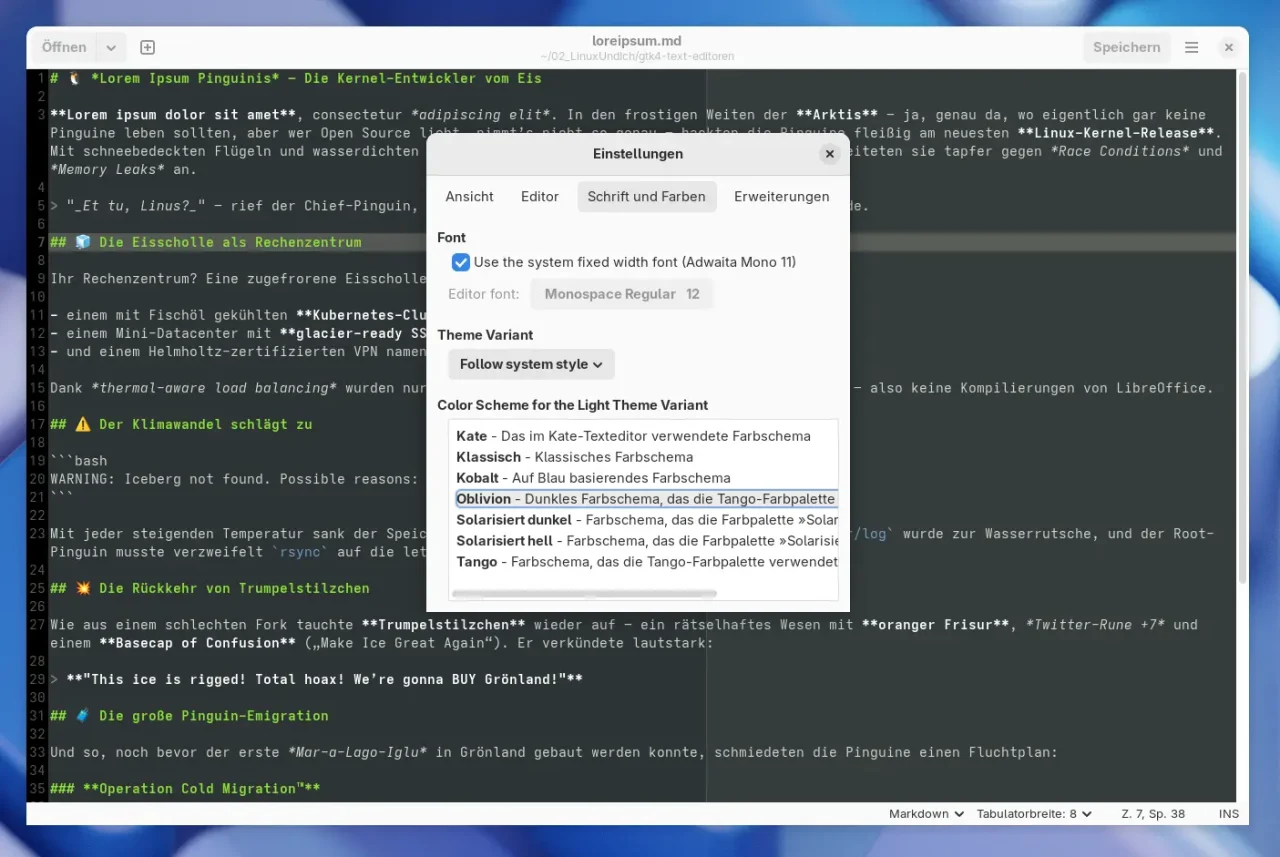Select the Schrift und Farben tab
This screenshot has width=1280, height=857.
(646, 196)
